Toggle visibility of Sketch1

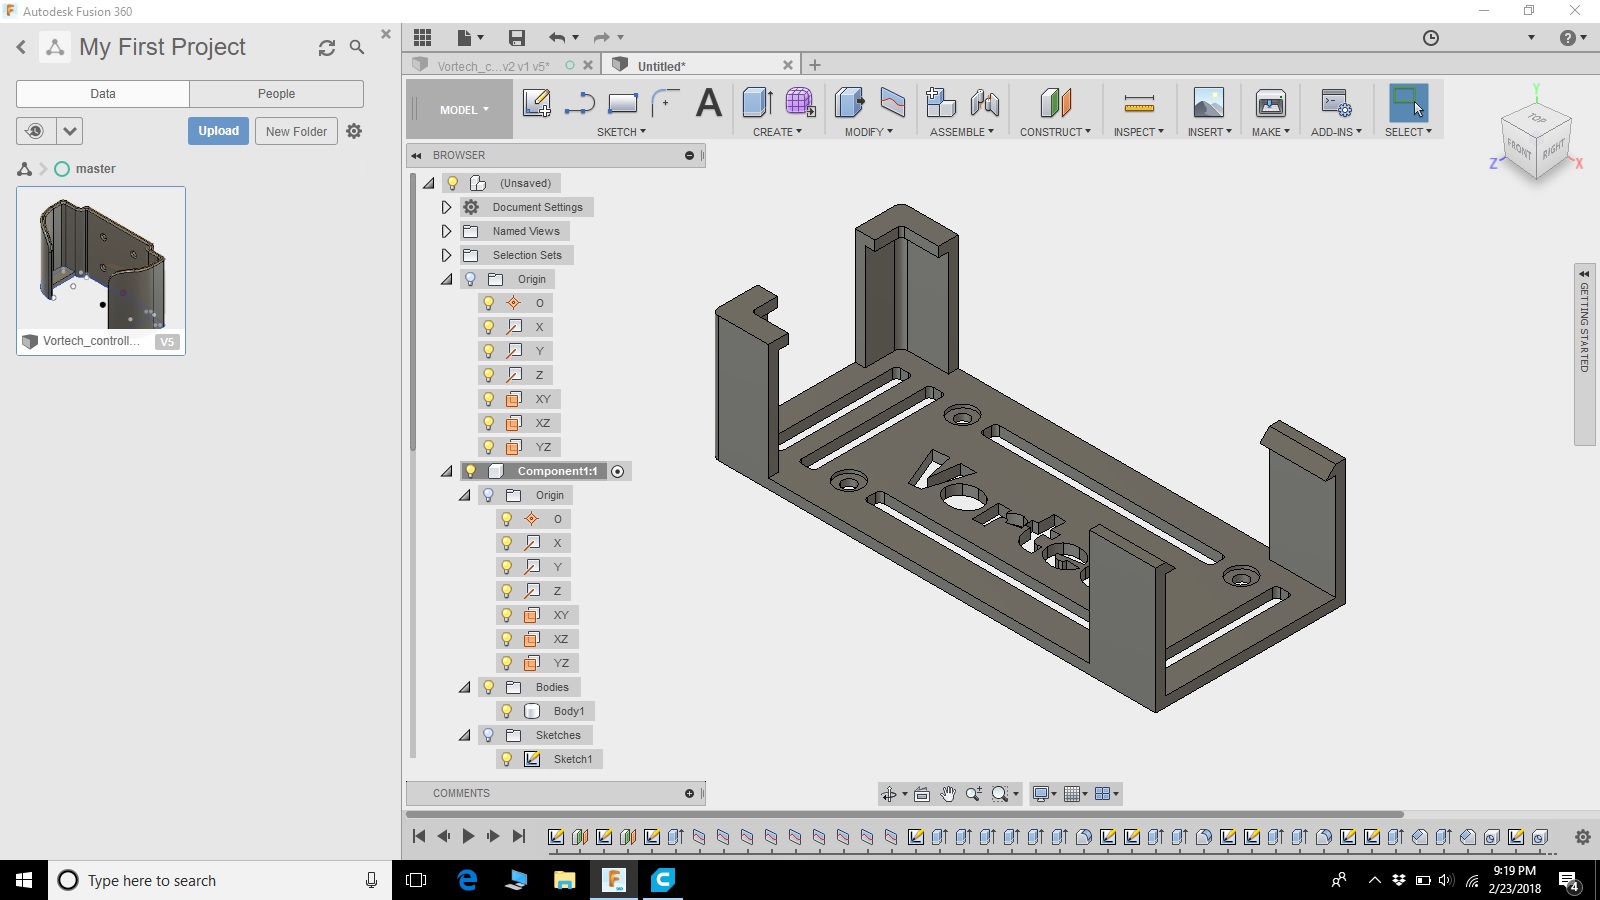507,759
